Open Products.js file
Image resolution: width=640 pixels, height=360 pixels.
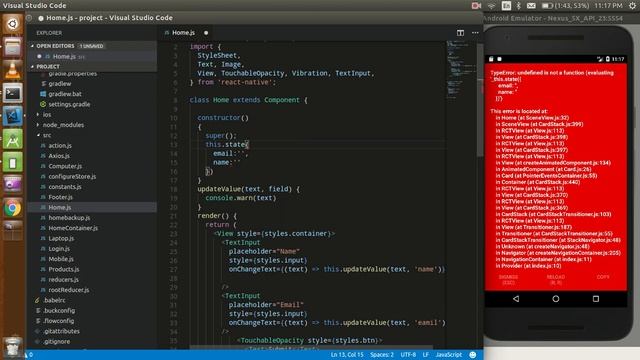64,269
